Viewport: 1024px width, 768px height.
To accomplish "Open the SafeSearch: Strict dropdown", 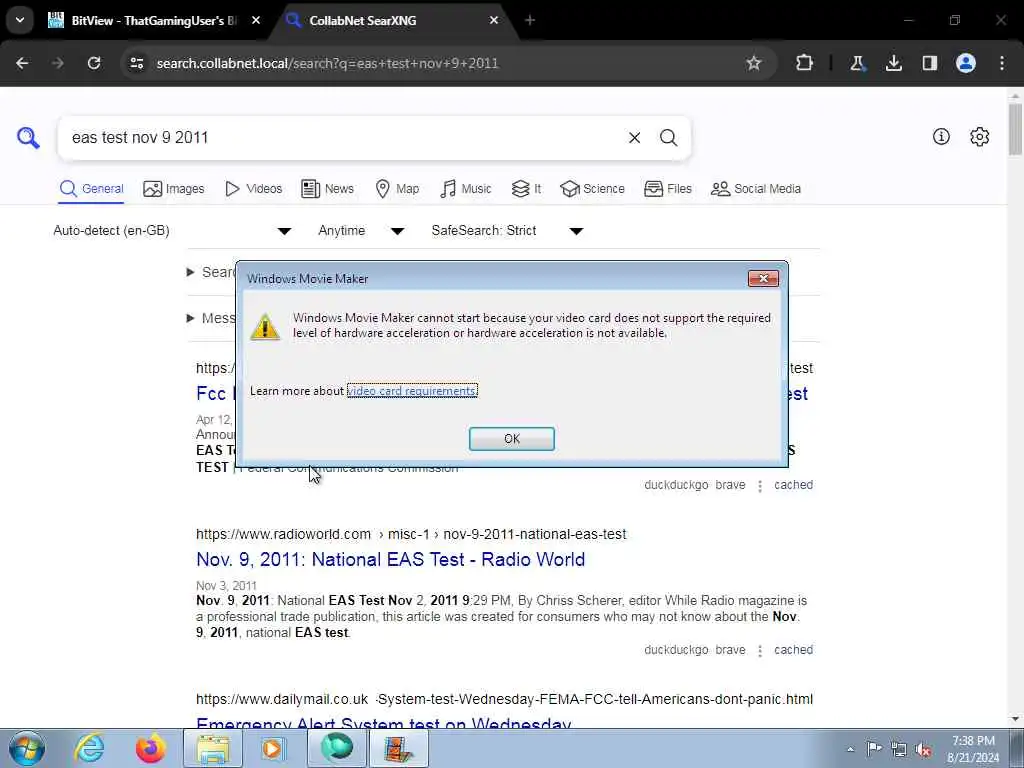I will click(x=507, y=231).
